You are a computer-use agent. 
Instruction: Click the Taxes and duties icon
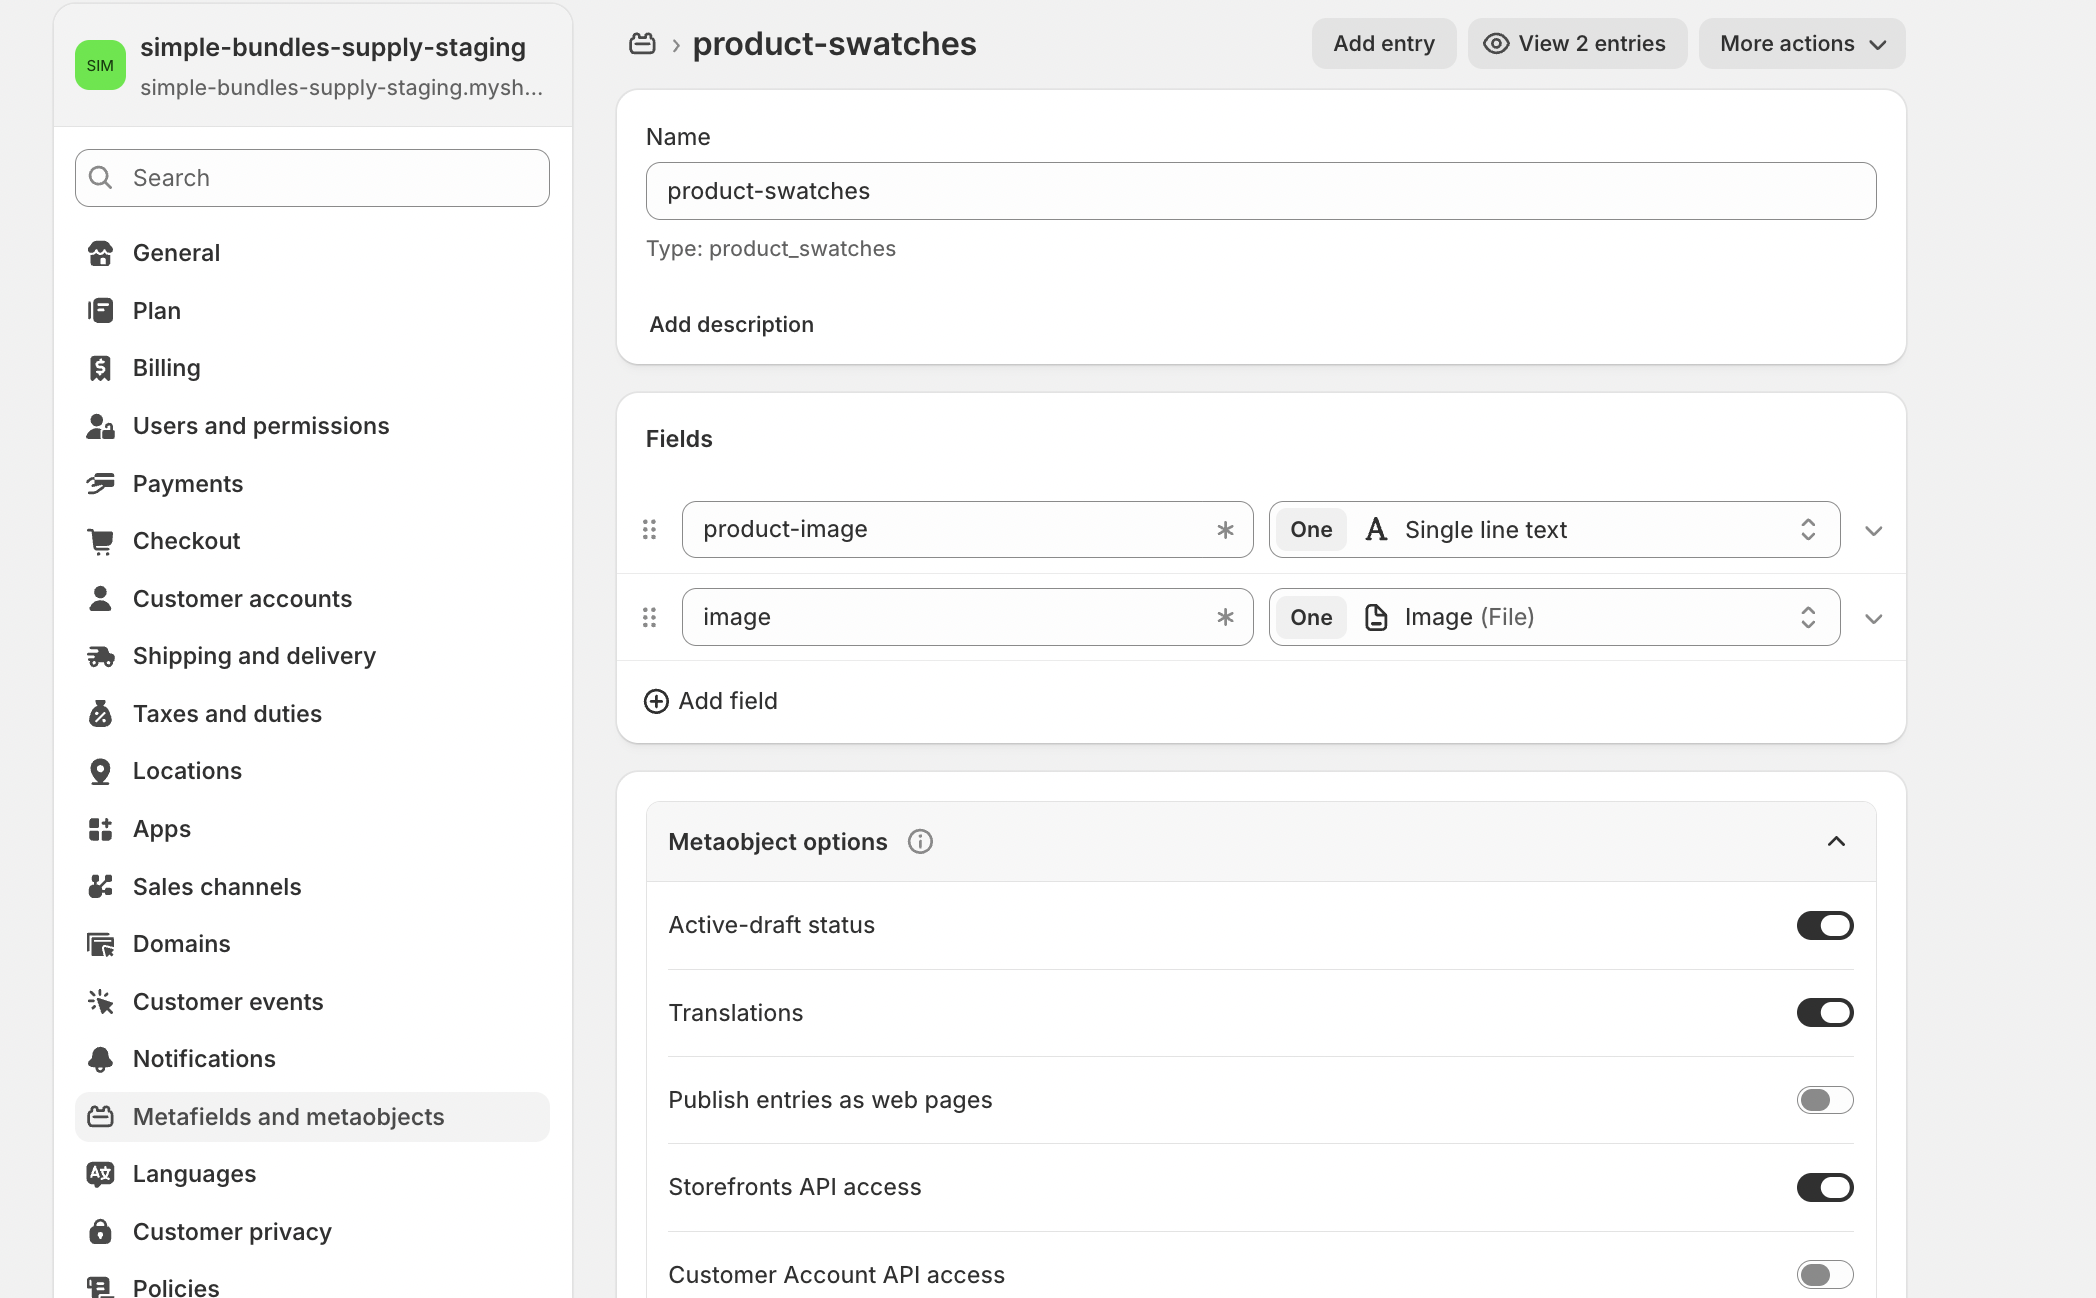[100, 714]
